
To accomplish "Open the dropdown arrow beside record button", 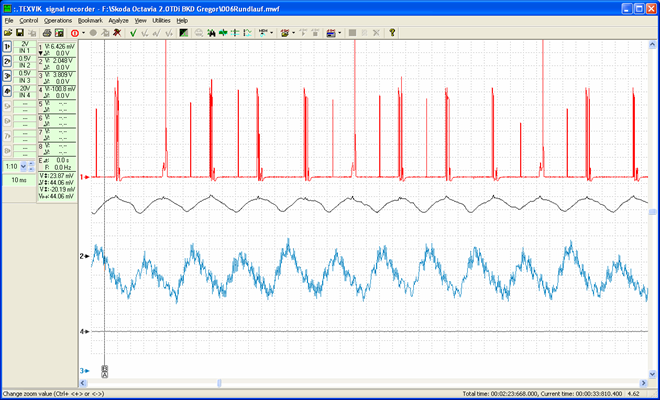I will coord(83,32).
